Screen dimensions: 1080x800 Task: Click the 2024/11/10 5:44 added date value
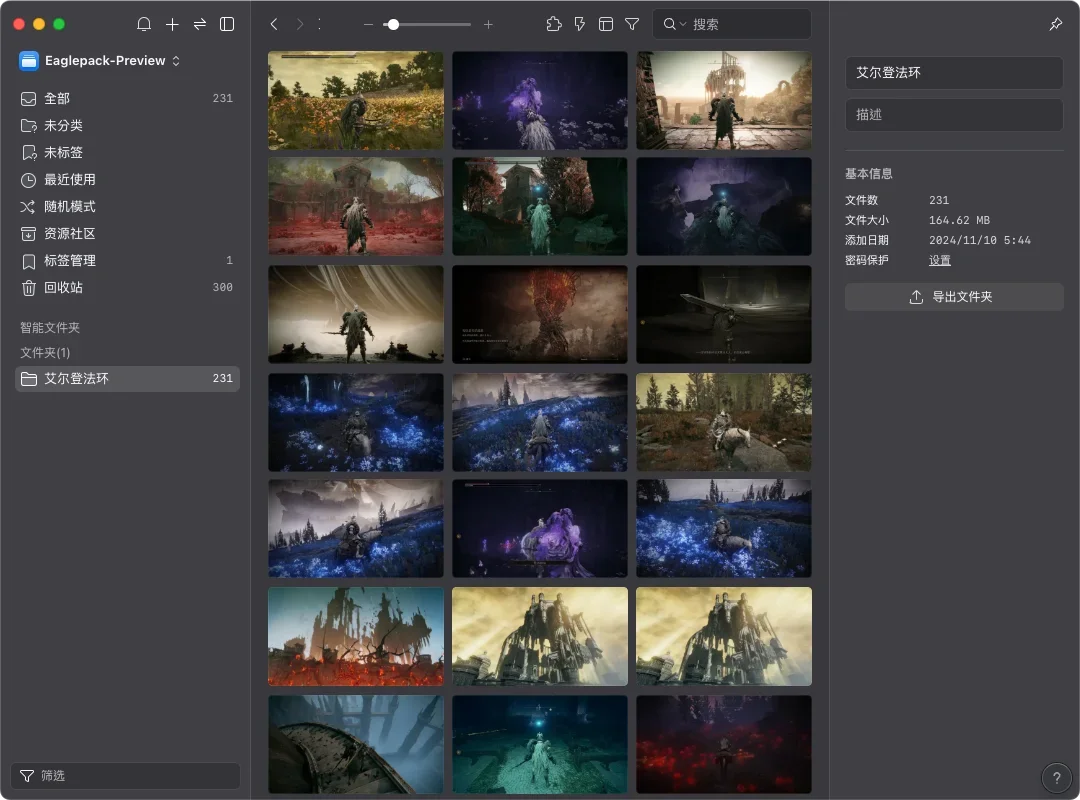[x=979, y=240]
